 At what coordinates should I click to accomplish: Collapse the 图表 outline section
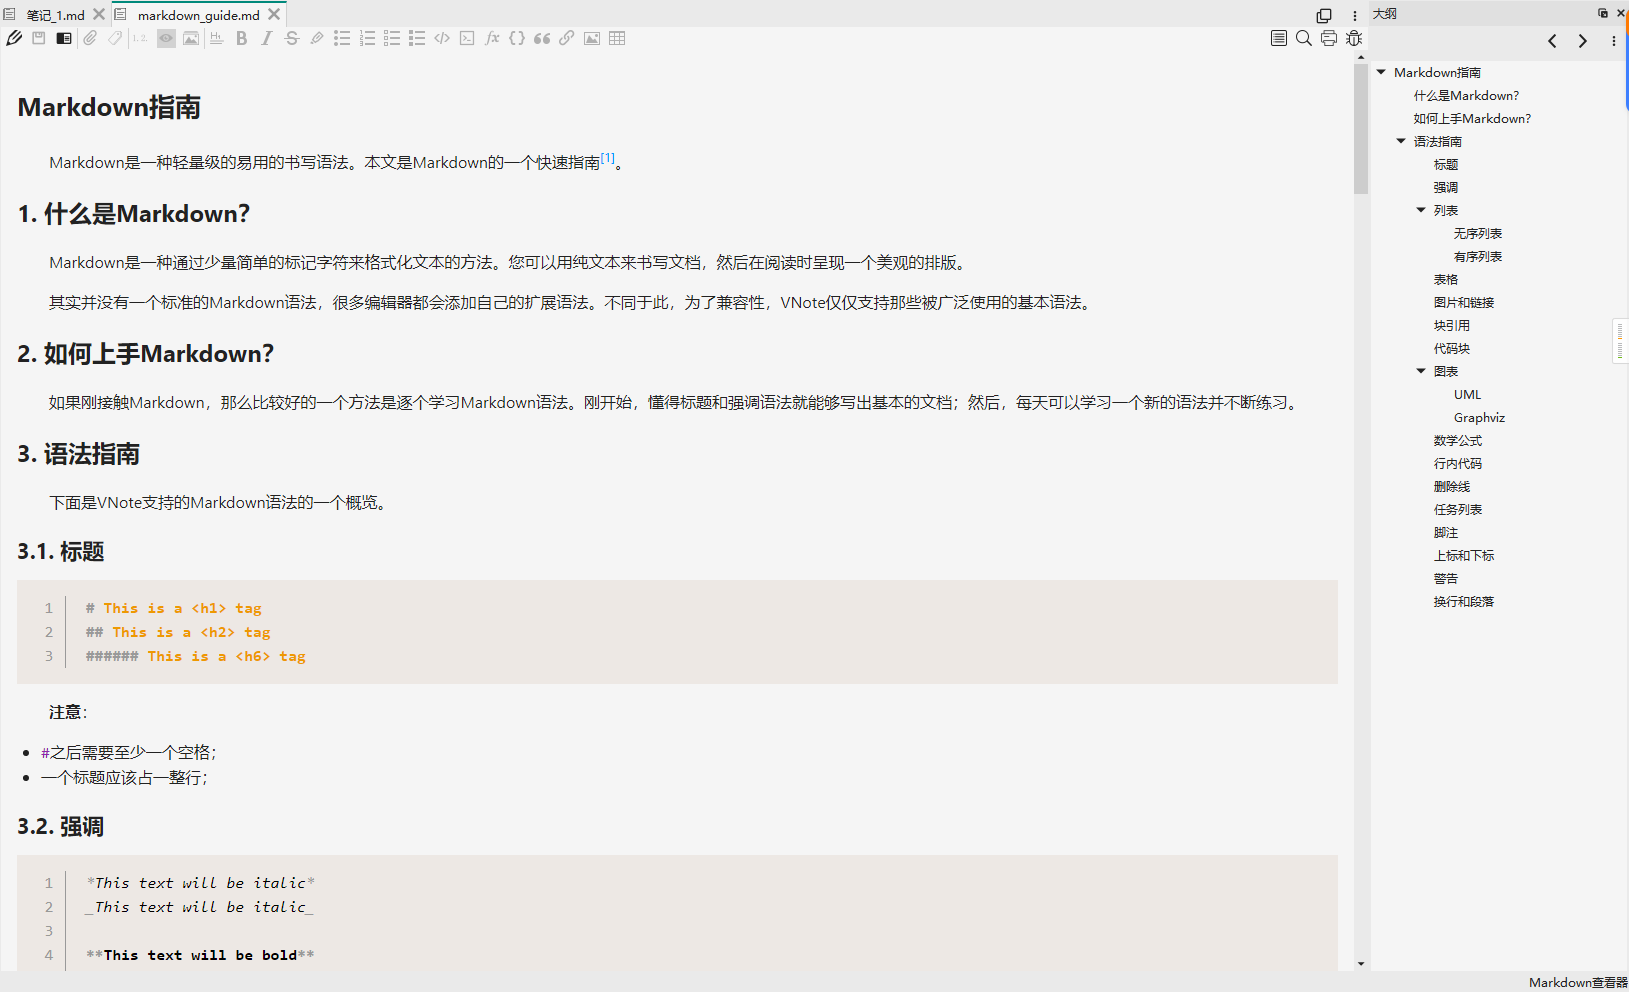1422,370
